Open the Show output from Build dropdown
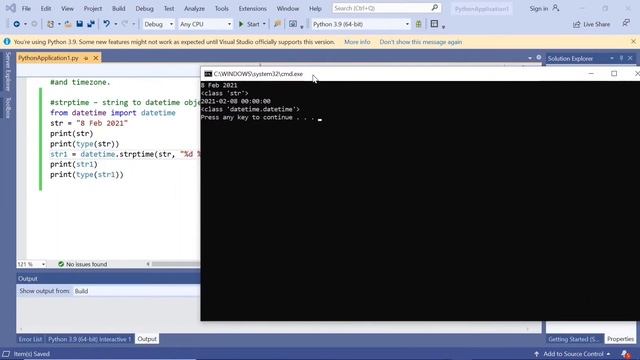 pyautogui.click(x=137, y=291)
